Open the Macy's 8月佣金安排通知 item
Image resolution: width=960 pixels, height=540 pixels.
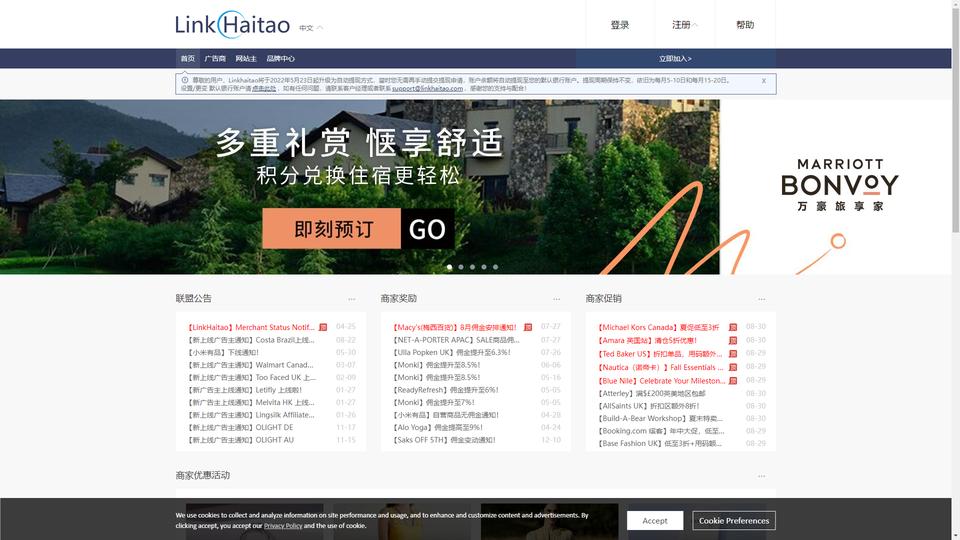coord(455,328)
